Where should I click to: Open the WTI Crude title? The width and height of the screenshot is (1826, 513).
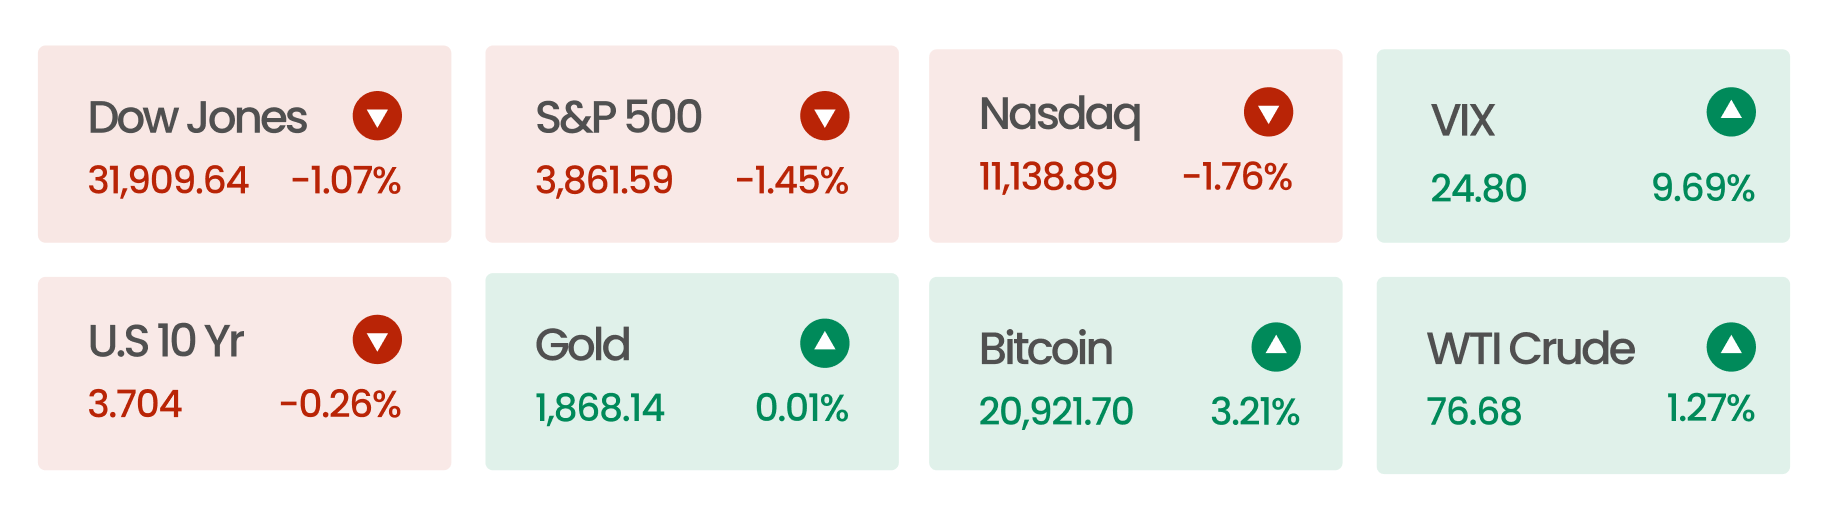1530,349
